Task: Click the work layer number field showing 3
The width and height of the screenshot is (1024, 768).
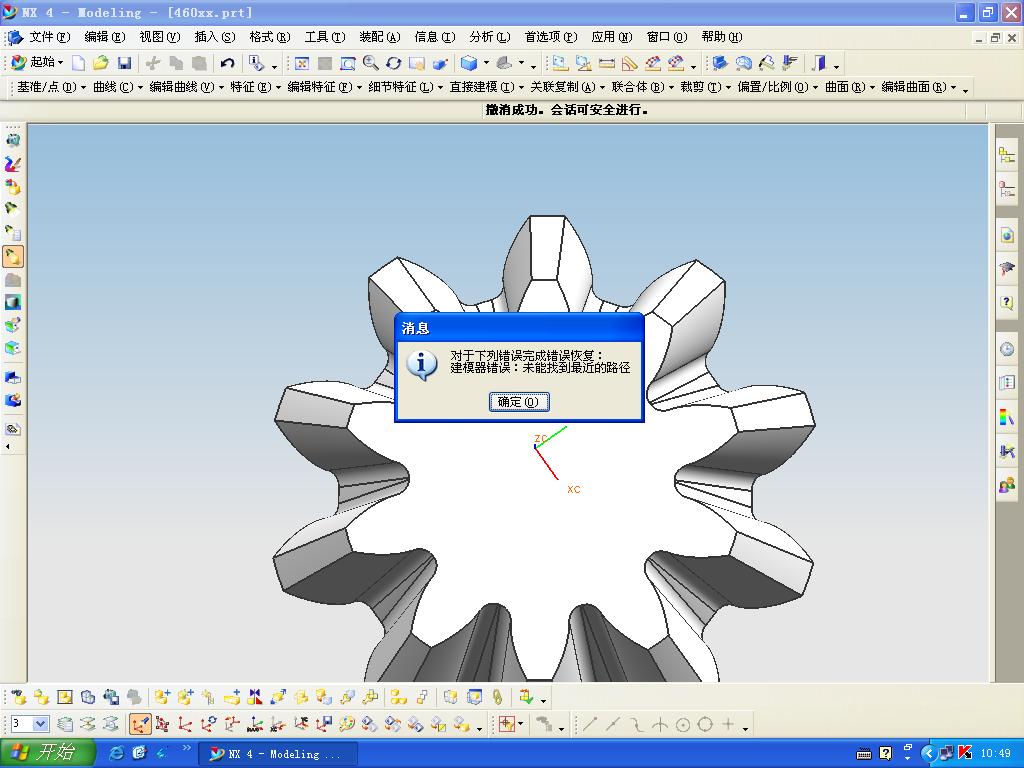Action: pyautogui.click(x=21, y=724)
